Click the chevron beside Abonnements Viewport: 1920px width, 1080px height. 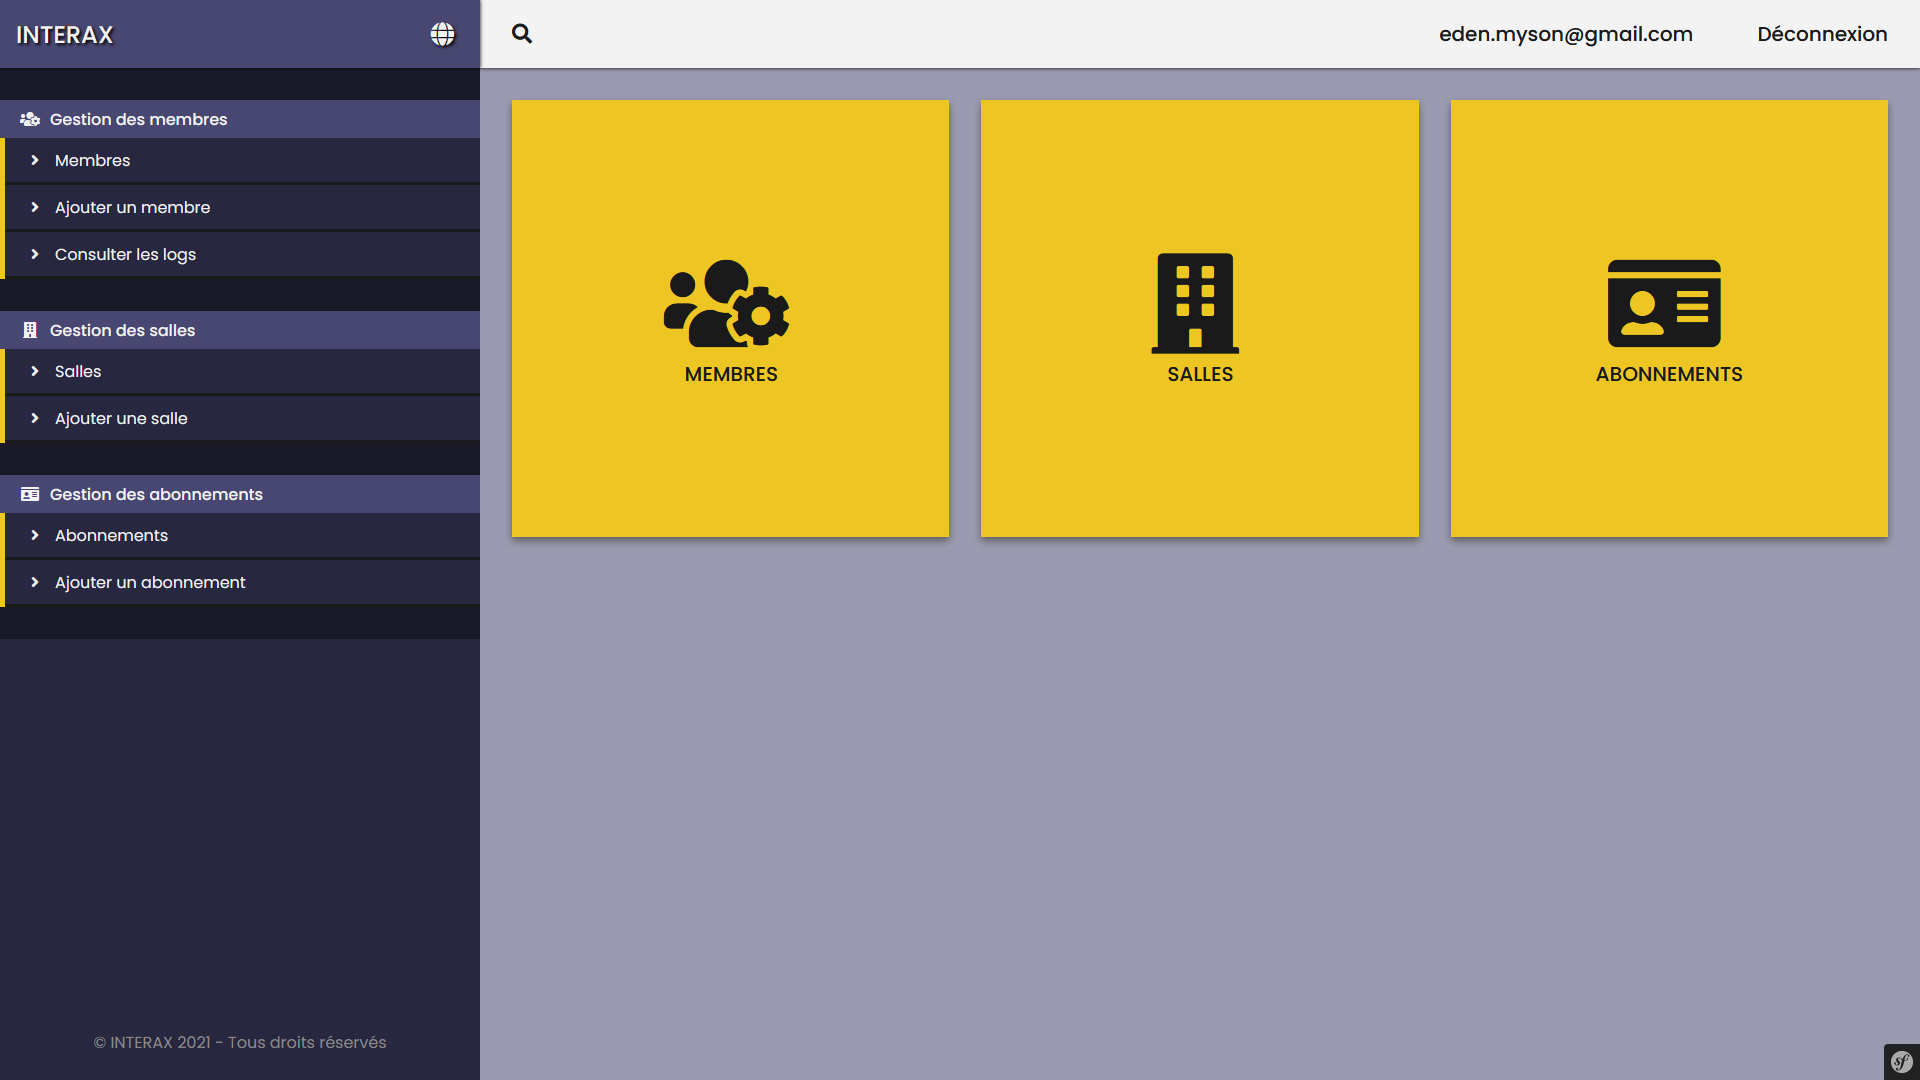point(35,535)
